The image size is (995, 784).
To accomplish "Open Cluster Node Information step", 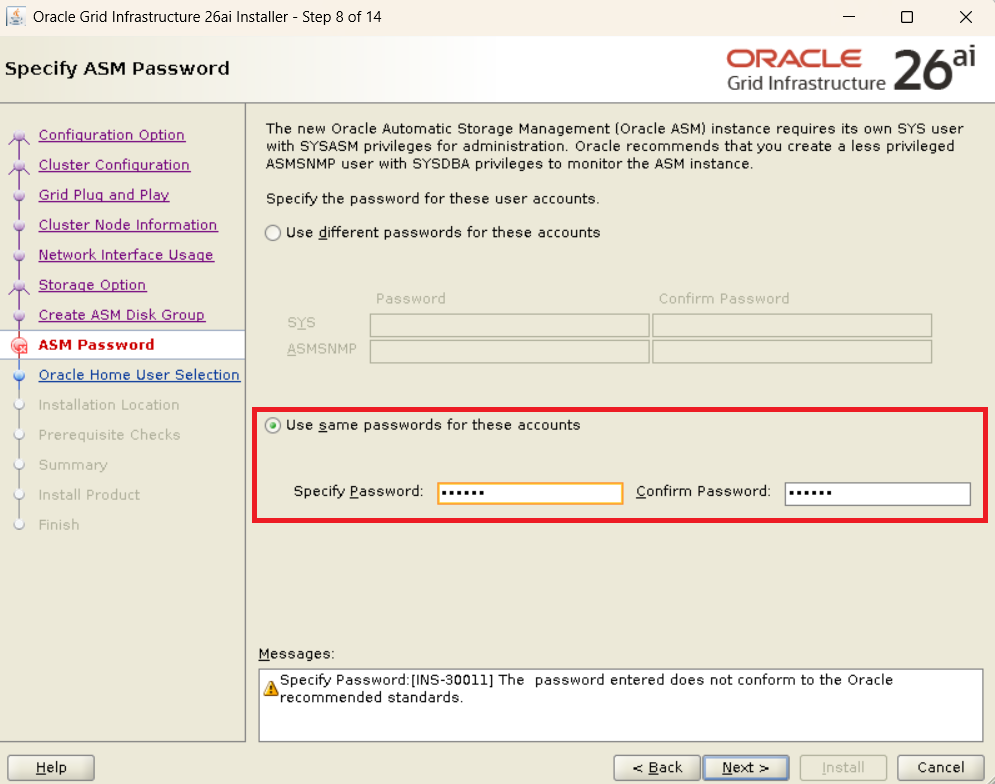I will pos(128,225).
